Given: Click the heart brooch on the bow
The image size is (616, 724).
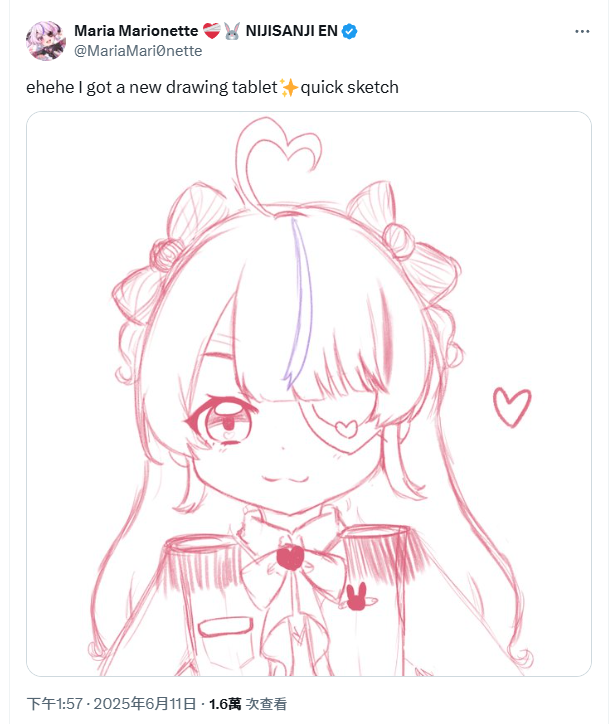Looking at the screenshot, I should [290, 558].
